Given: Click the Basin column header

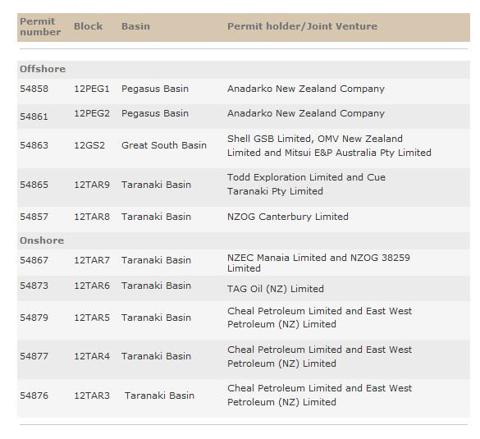Looking at the screenshot, I should tap(135, 26).
